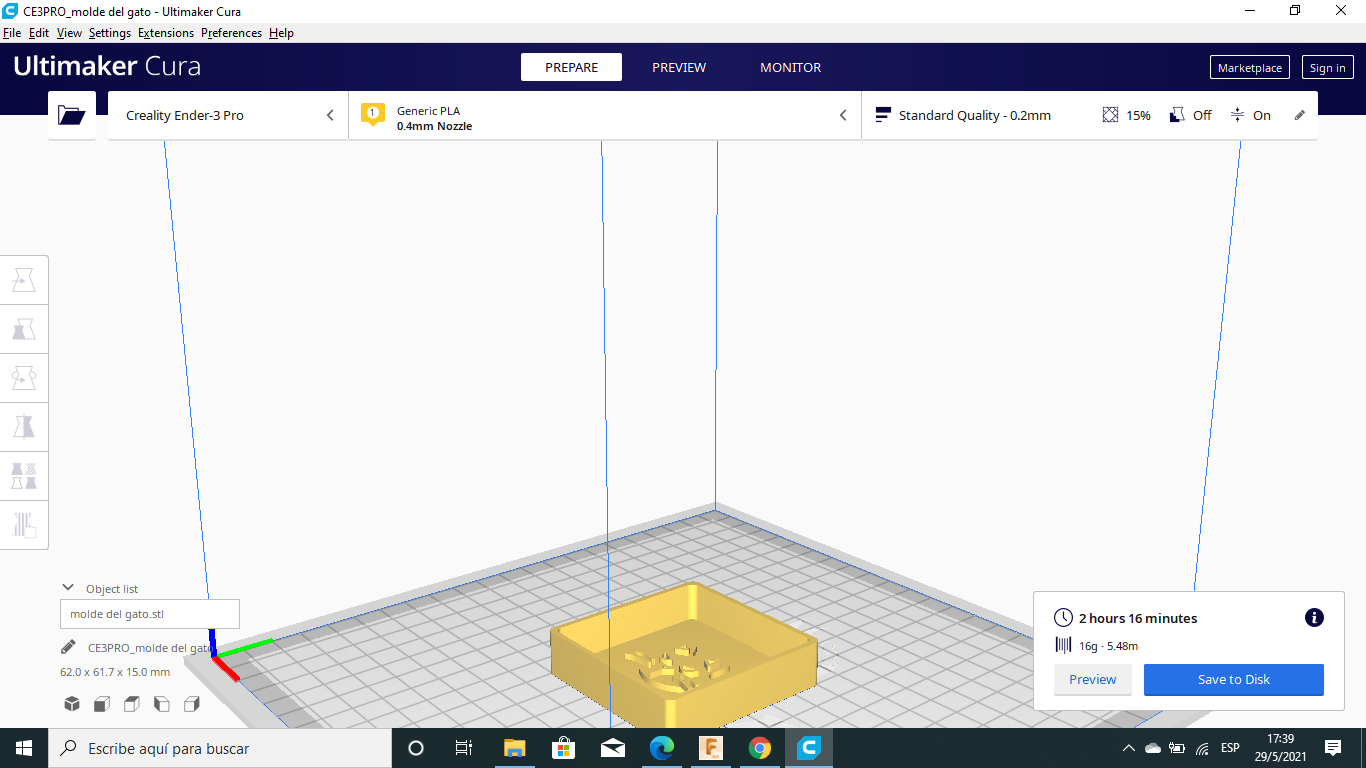Select the Rotate tool in left toolbar
The width and height of the screenshot is (1366, 768).
pos(24,378)
